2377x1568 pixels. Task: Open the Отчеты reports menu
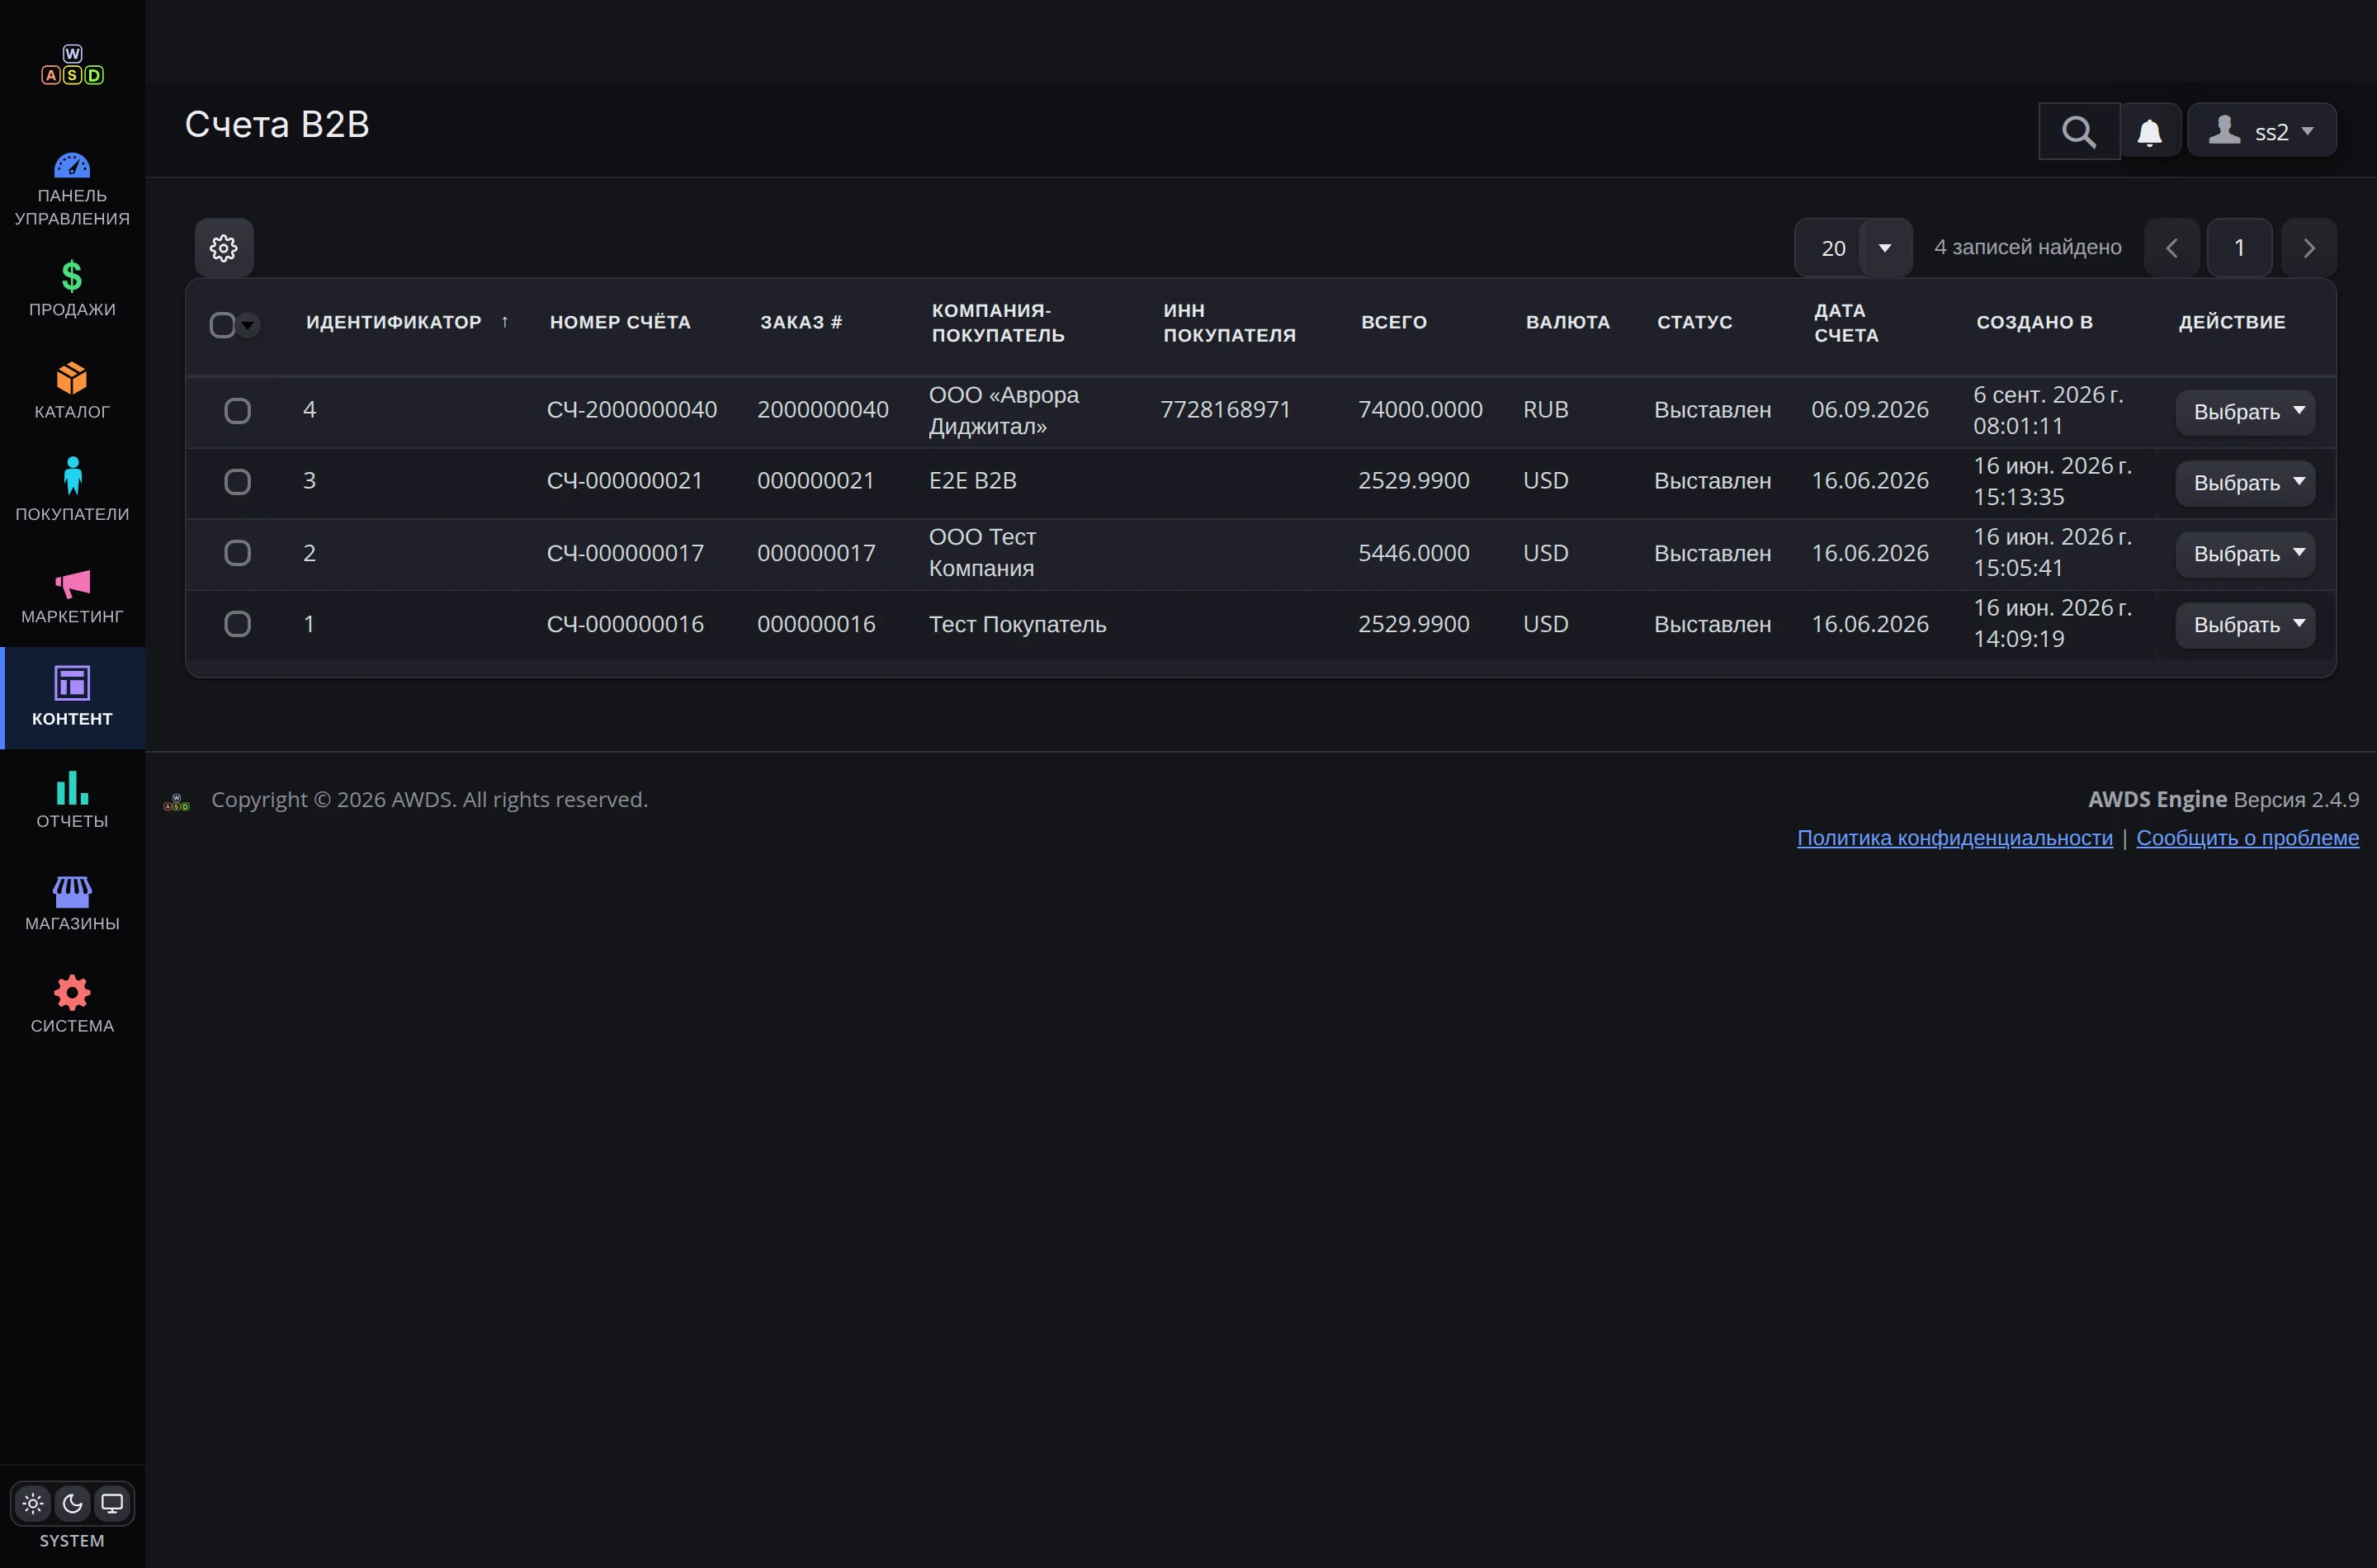pyautogui.click(x=72, y=800)
